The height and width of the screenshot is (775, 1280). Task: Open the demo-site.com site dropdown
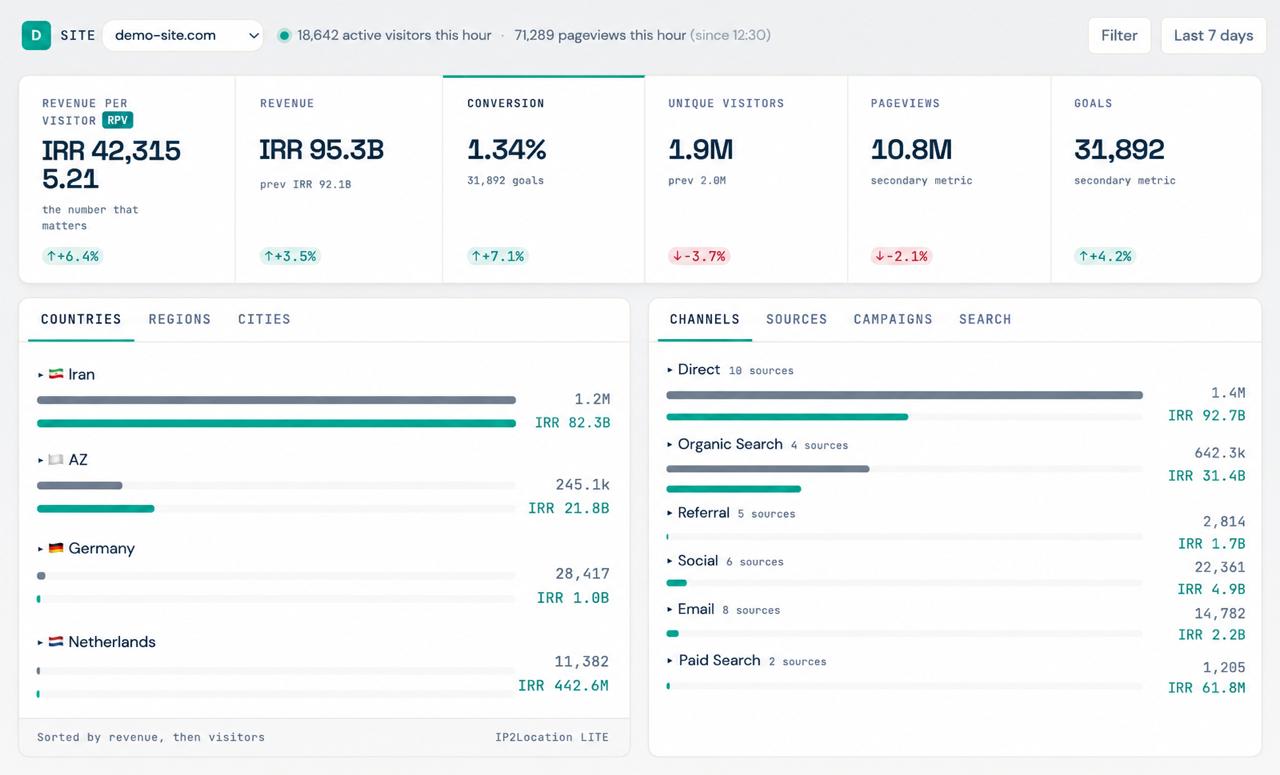click(183, 35)
